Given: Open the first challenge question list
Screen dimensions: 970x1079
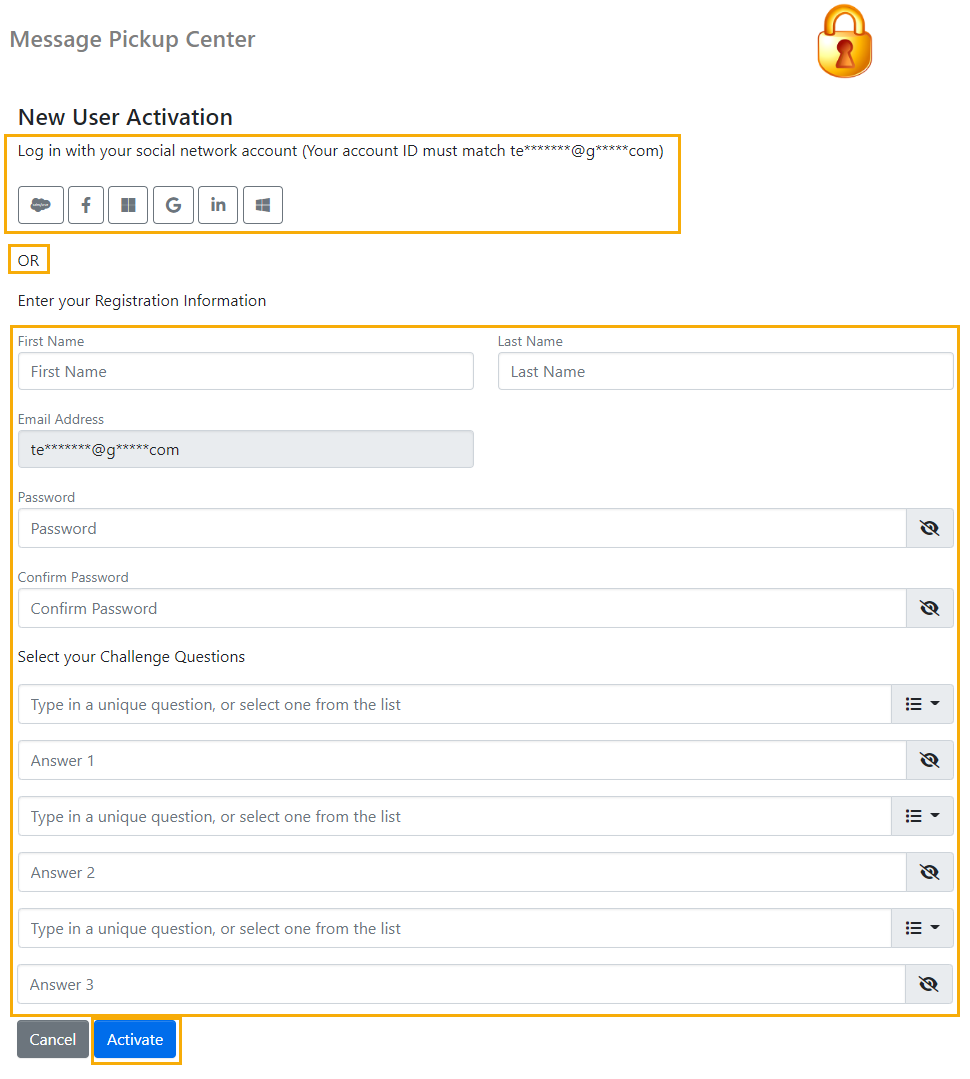Looking at the screenshot, I should pos(922,704).
